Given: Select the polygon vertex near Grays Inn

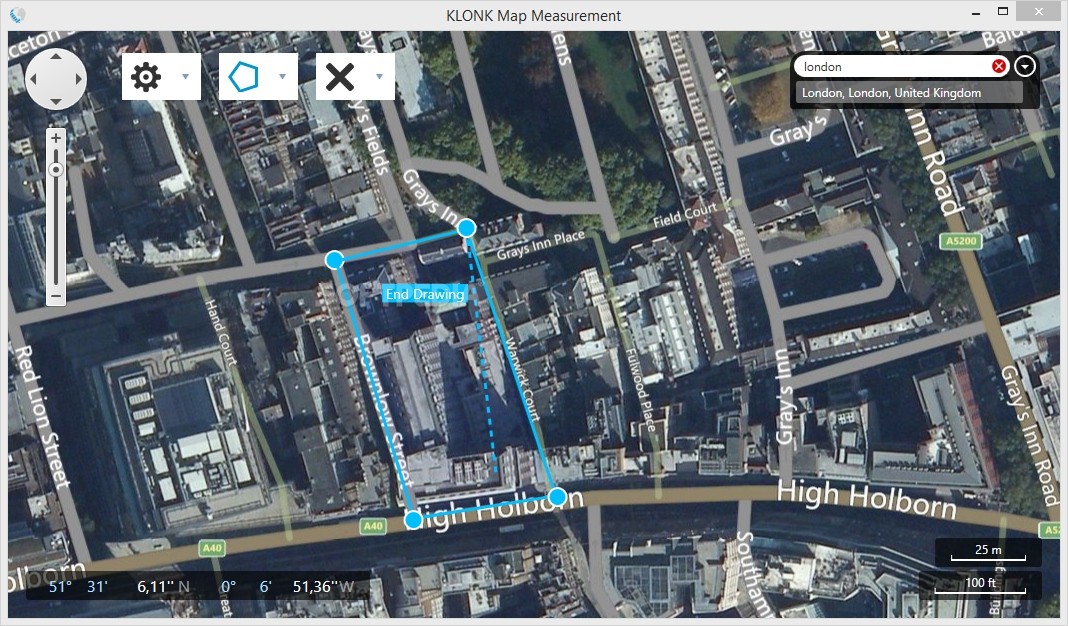Looking at the screenshot, I should (467, 228).
